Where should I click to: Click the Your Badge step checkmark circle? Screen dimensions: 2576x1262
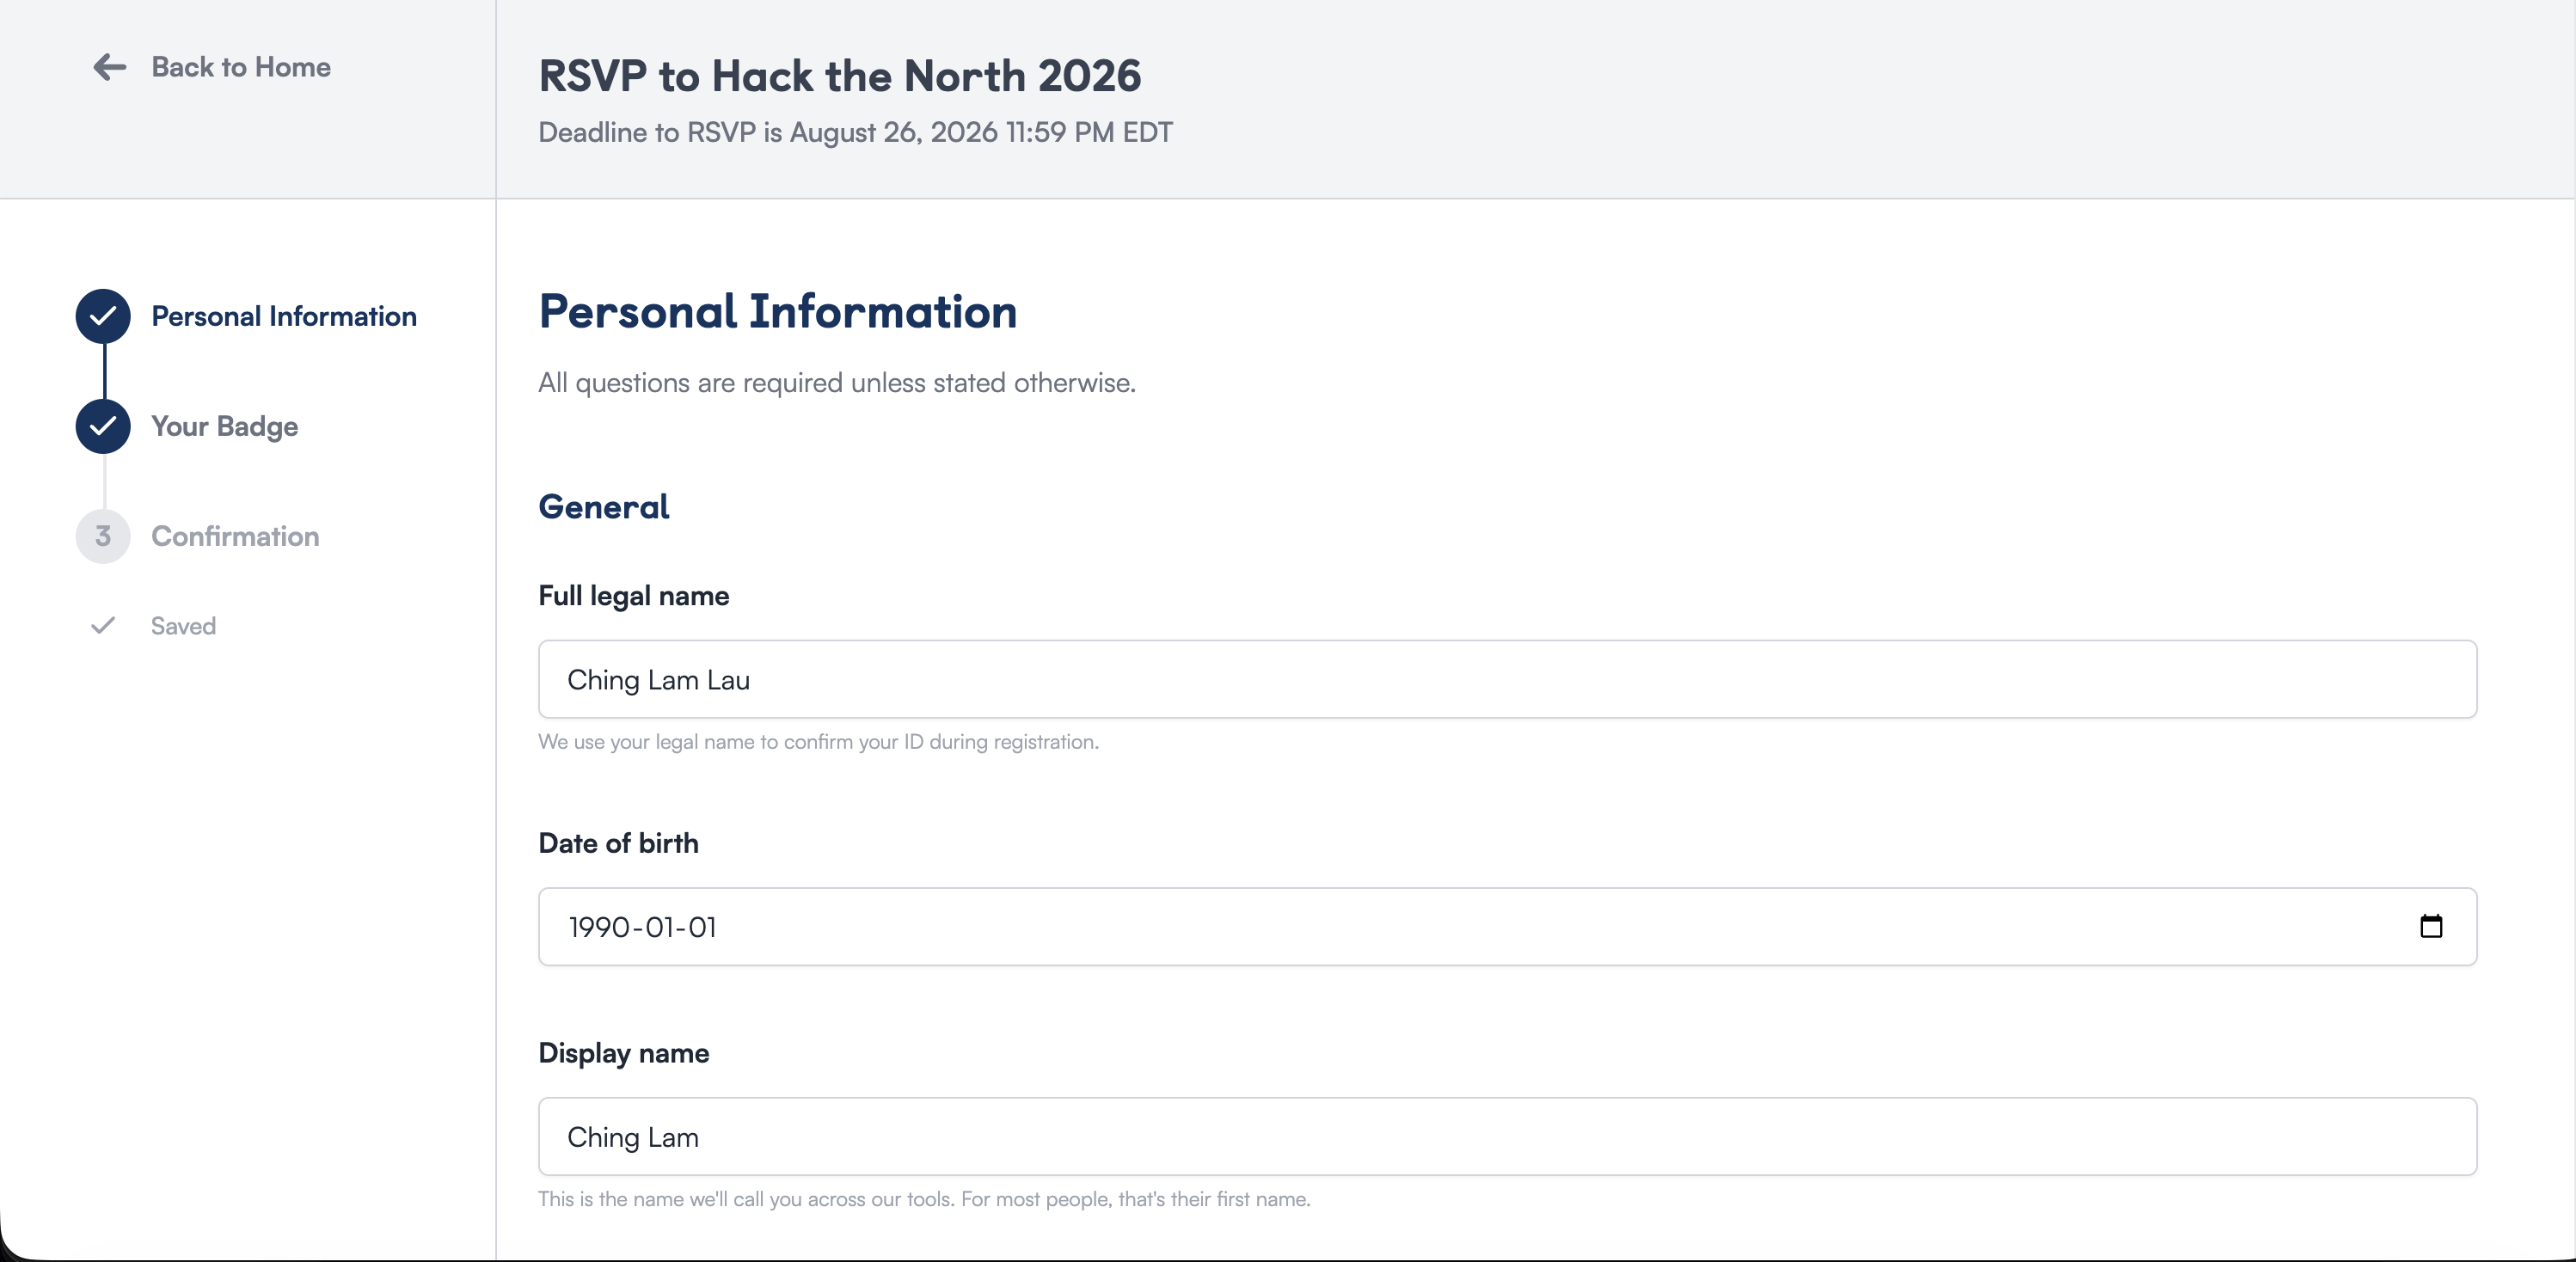[x=103, y=426]
